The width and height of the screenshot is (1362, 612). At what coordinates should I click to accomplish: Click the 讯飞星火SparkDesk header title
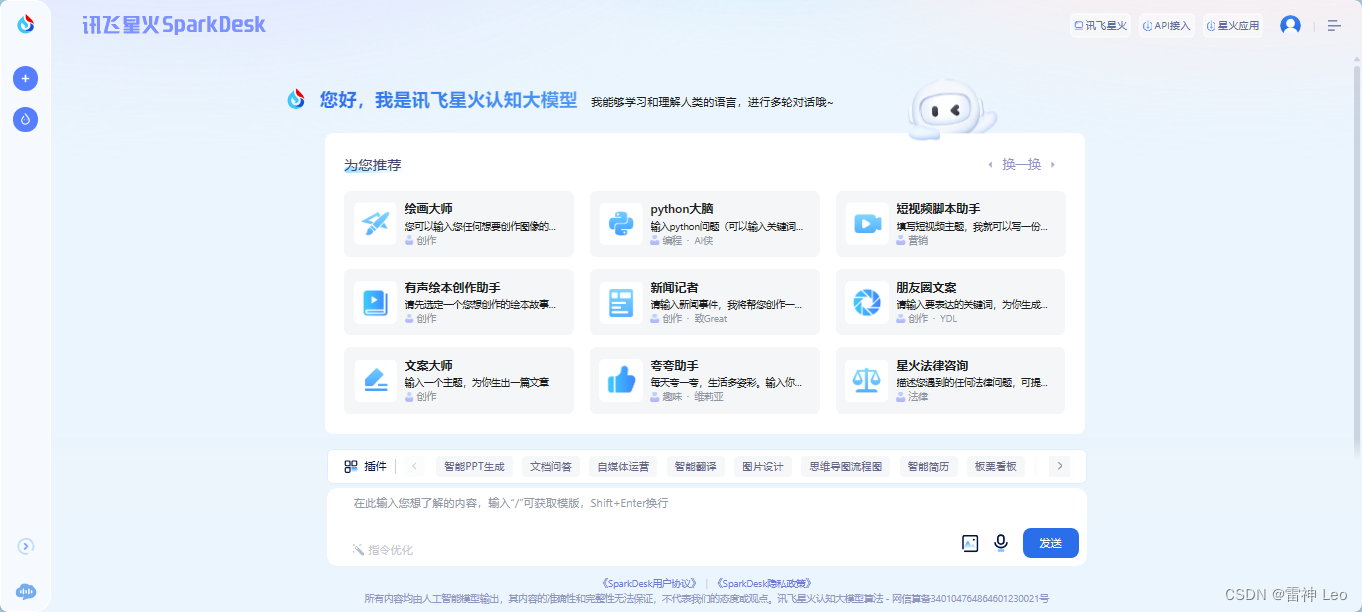click(174, 25)
